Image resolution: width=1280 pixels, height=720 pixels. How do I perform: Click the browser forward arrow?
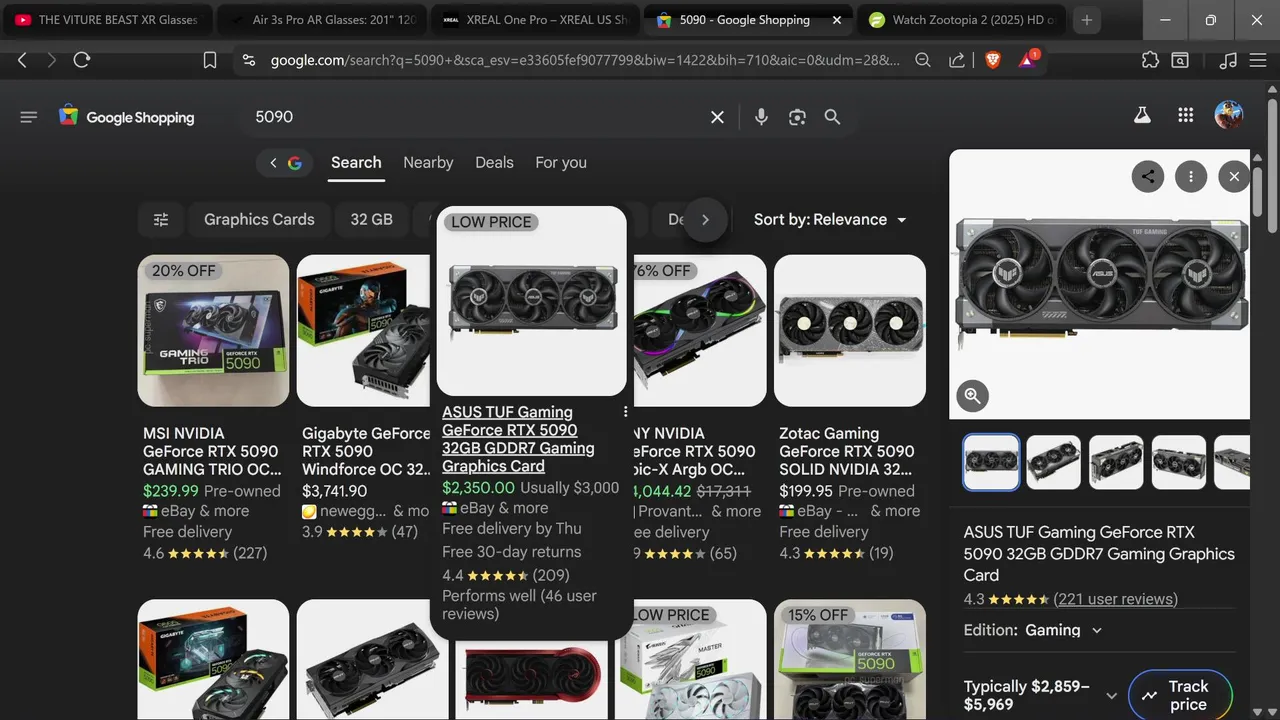[x=51, y=60]
